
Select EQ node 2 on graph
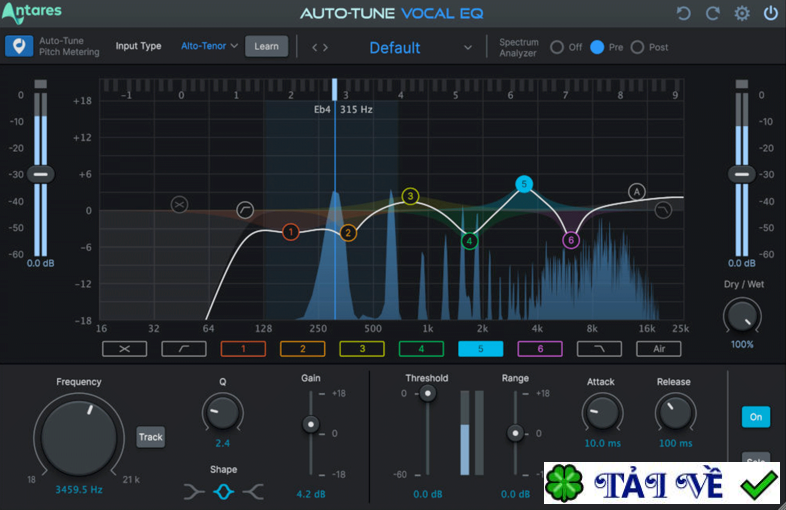pos(348,233)
